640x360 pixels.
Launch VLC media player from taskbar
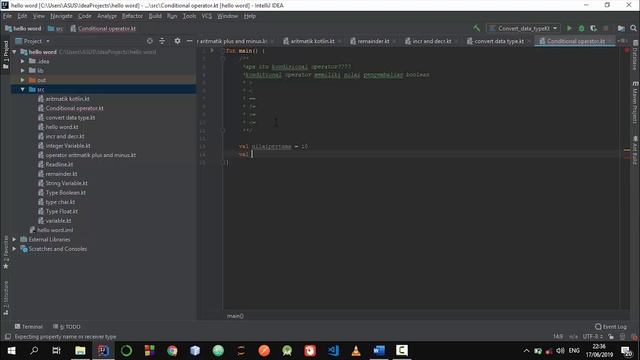[356, 350]
